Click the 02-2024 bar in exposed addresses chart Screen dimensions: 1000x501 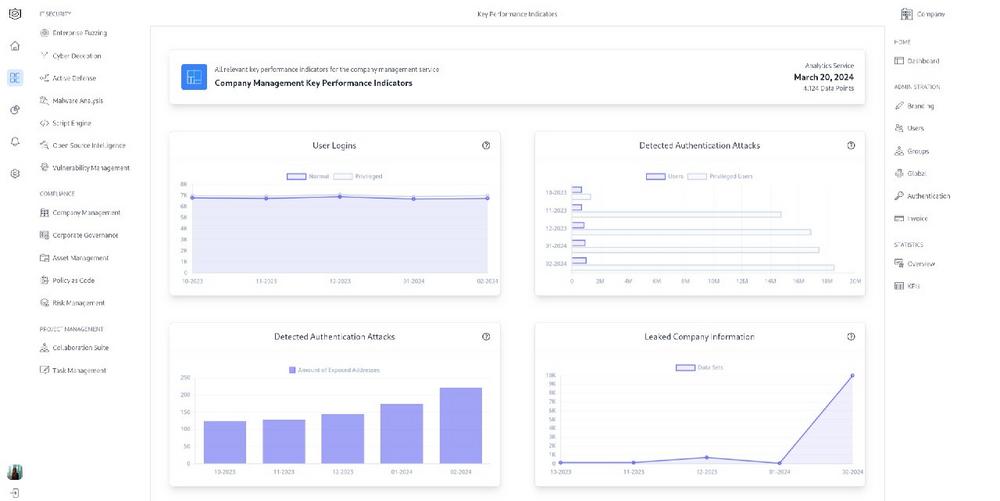460,425
